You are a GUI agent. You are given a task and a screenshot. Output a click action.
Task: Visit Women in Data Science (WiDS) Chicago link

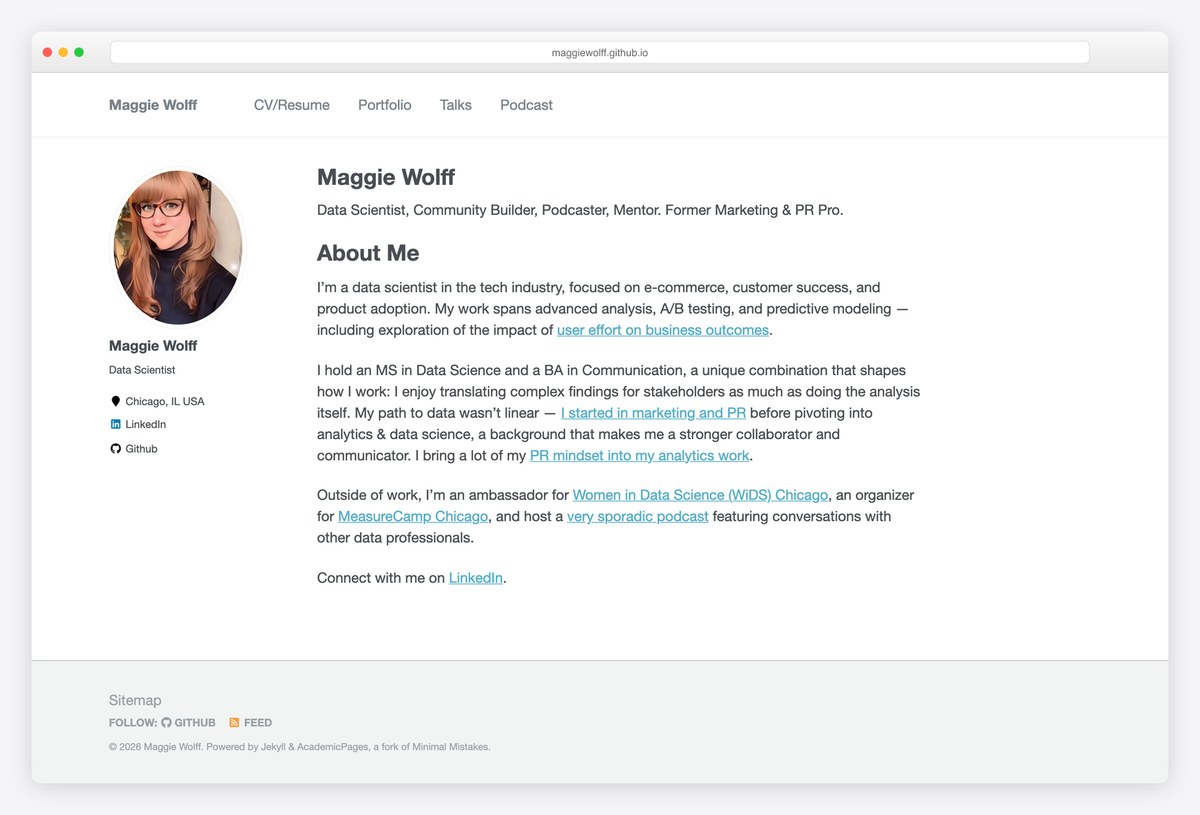point(700,495)
